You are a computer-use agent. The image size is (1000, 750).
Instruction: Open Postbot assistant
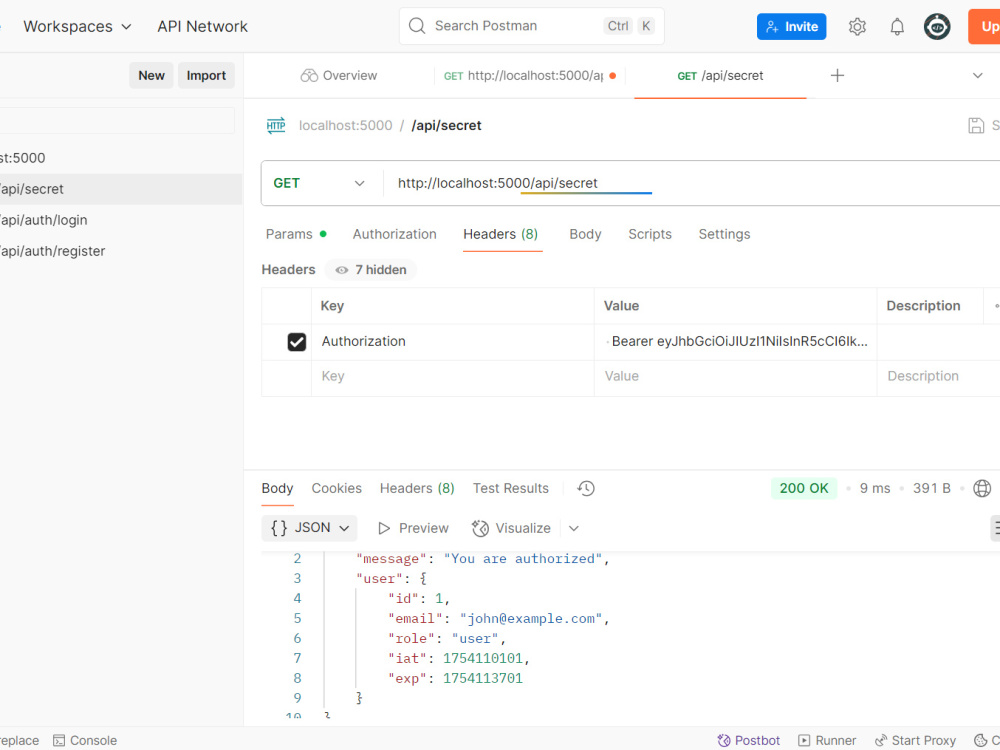[748, 740]
